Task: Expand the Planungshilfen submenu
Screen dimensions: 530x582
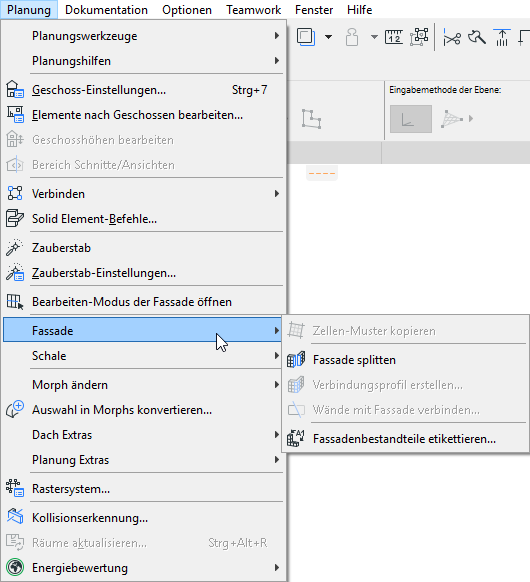Action: point(143,61)
